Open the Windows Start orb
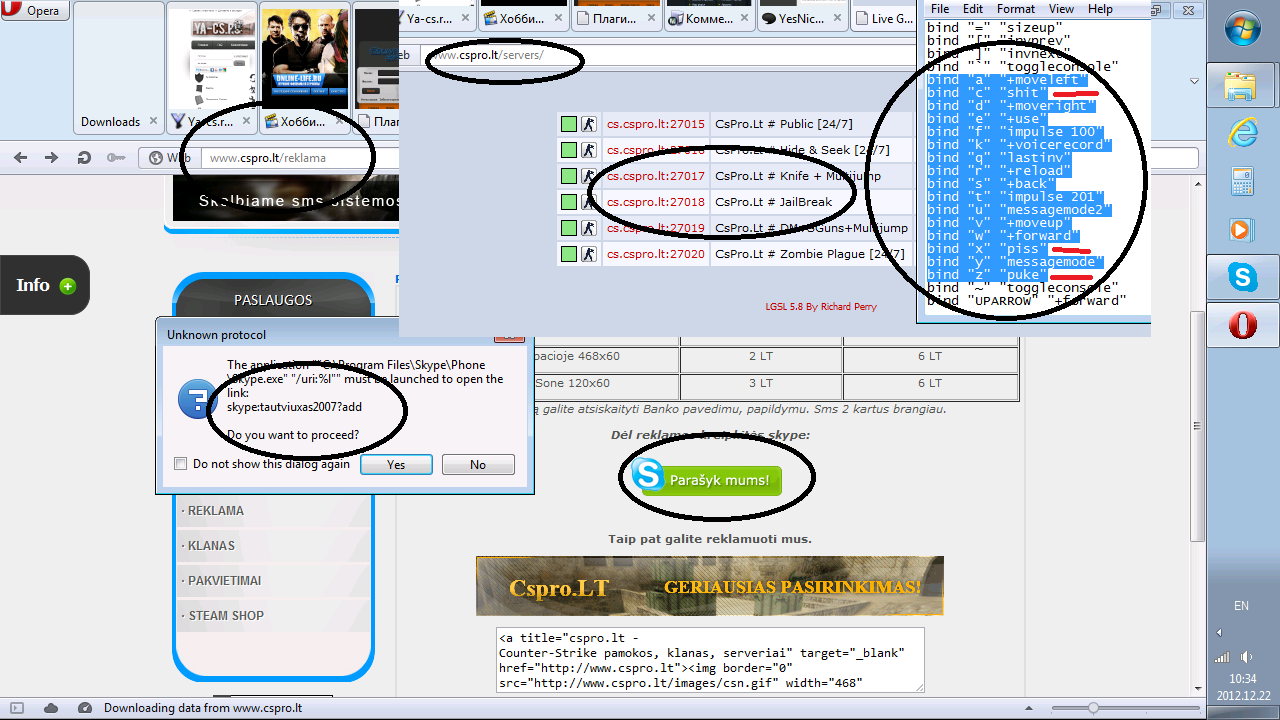The height and width of the screenshot is (720, 1280). pos(1243,30)
